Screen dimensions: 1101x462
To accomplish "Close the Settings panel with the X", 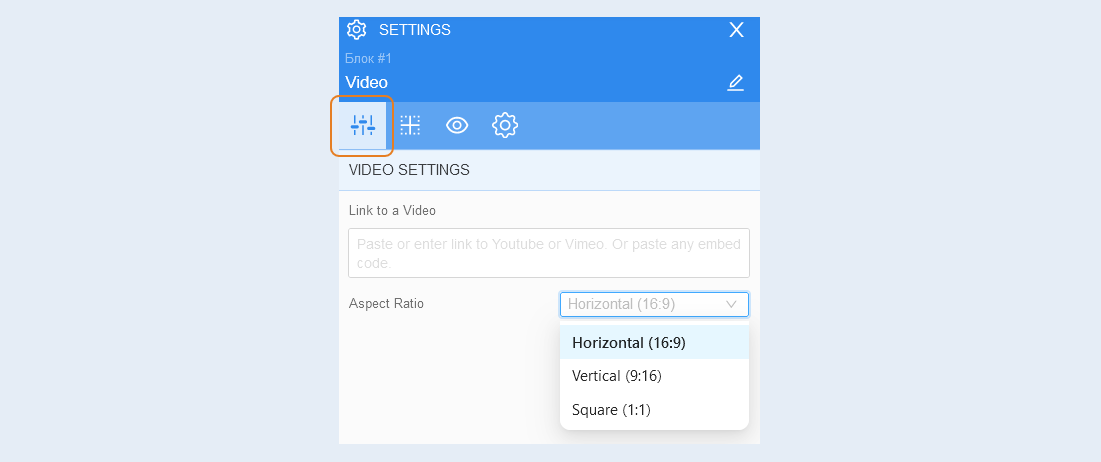I will pyautogui.click(x=736, y=29).
